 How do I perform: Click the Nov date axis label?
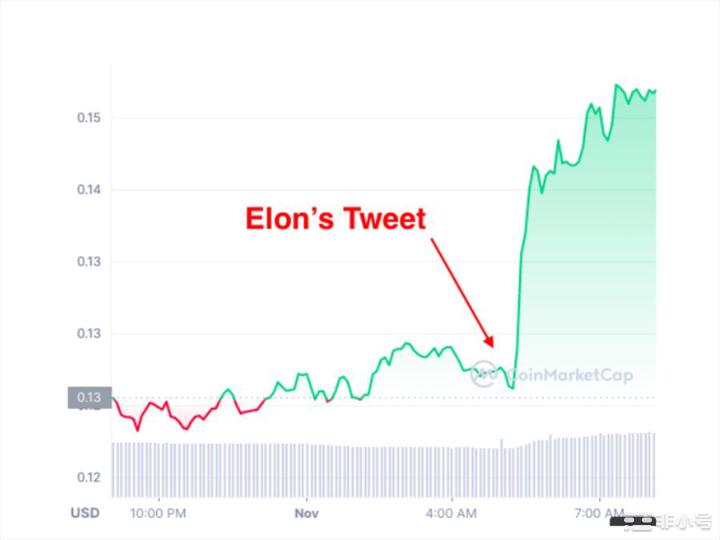tap(305, 513)
